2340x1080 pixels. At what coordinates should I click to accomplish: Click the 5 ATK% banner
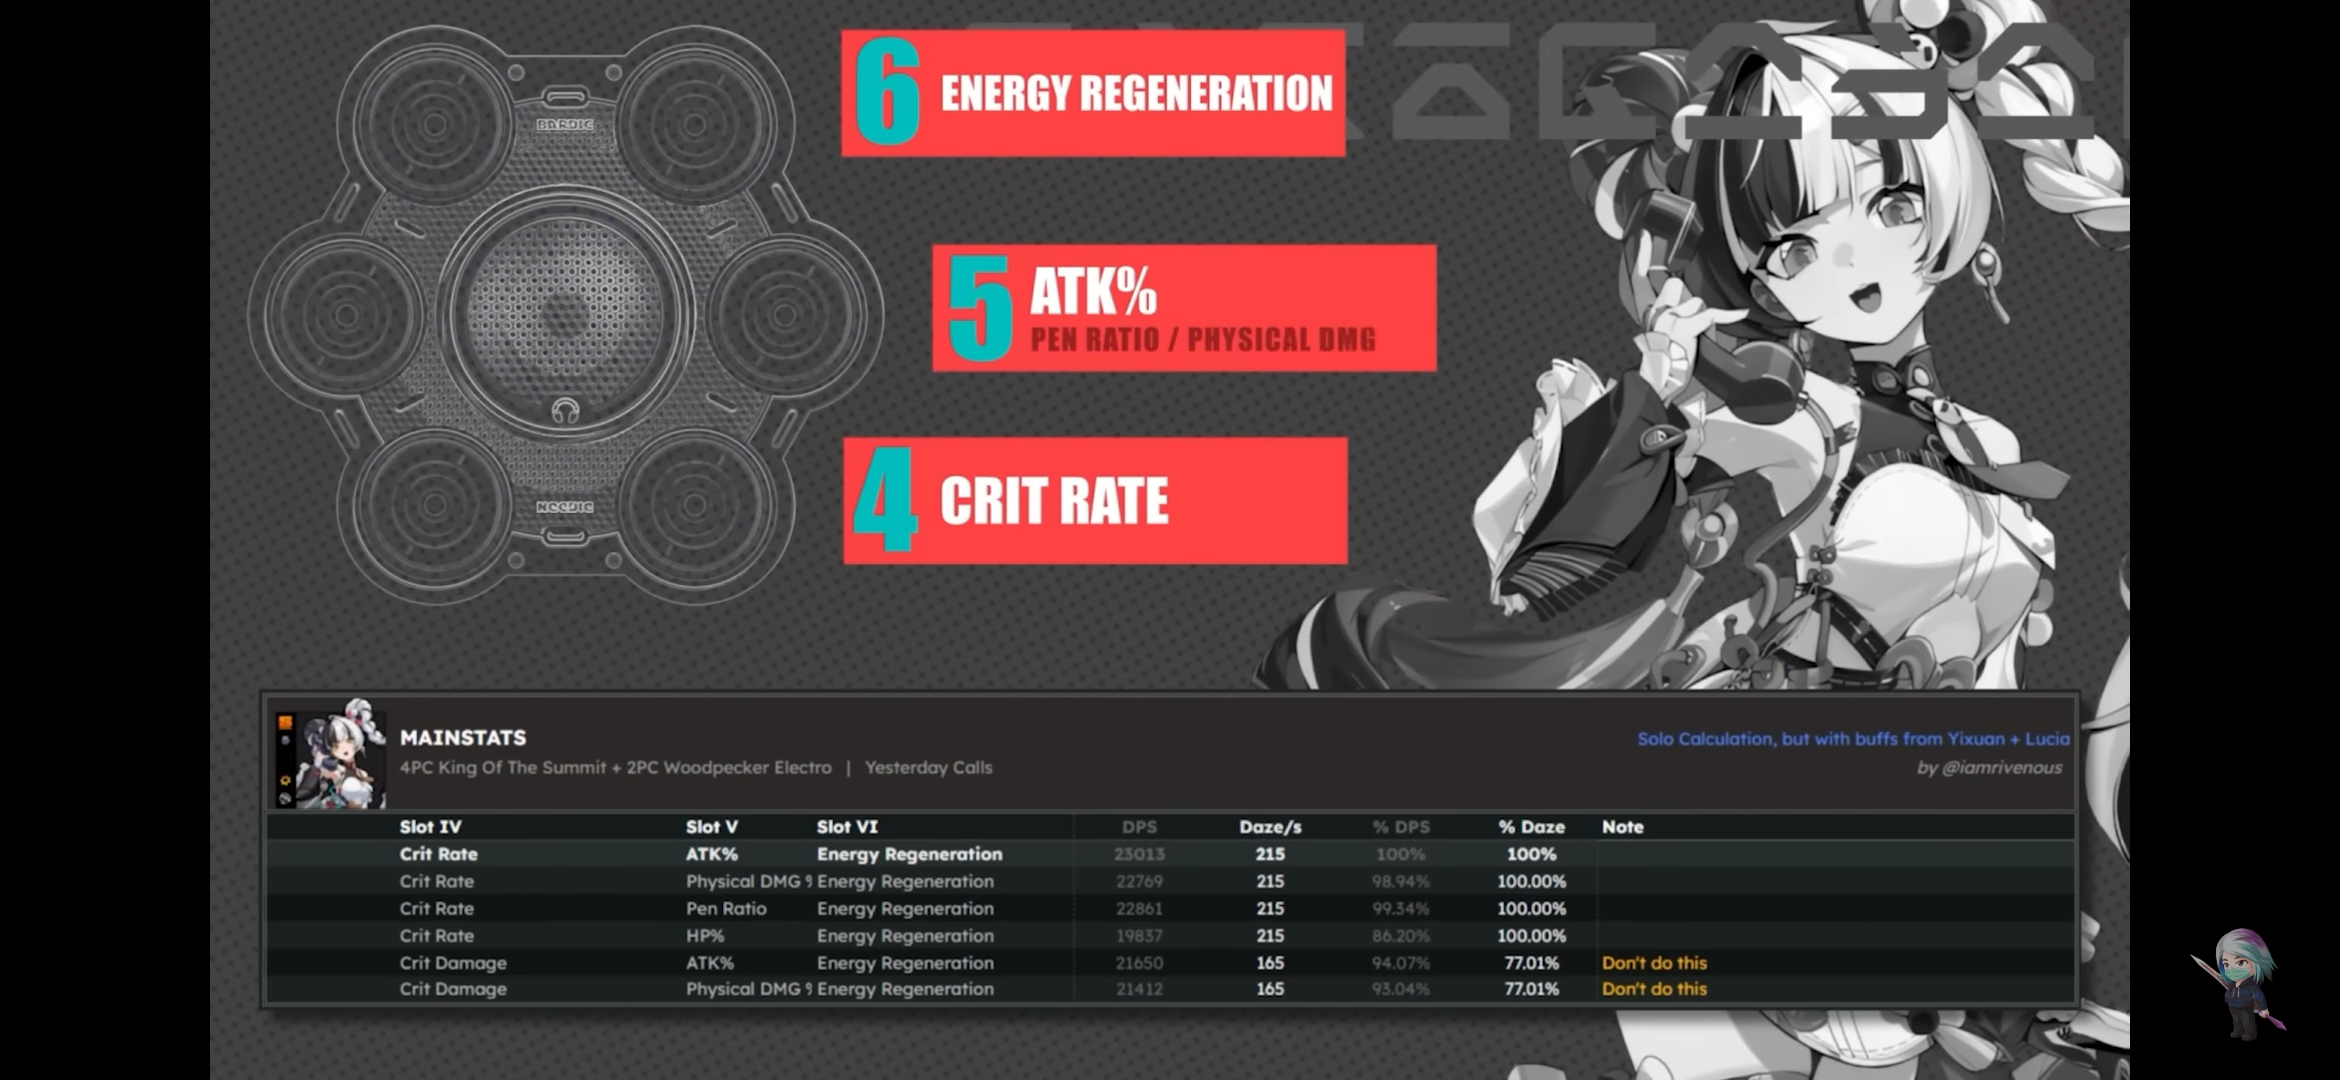1184,308
